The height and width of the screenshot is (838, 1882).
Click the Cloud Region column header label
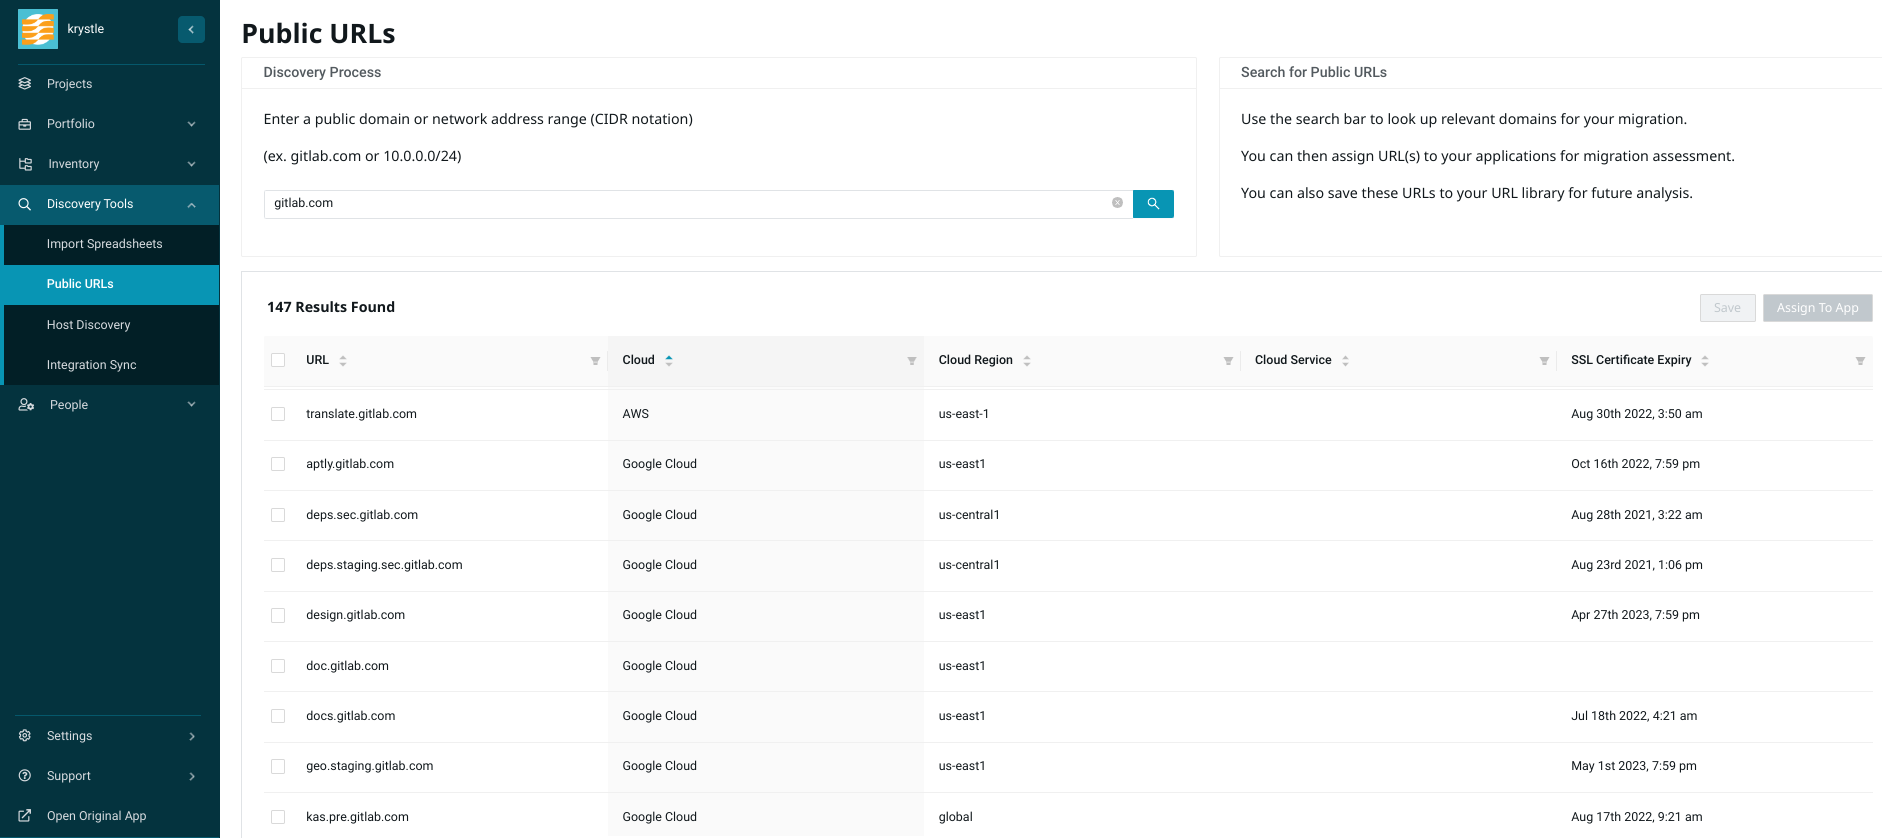click(x=975, y=360)
